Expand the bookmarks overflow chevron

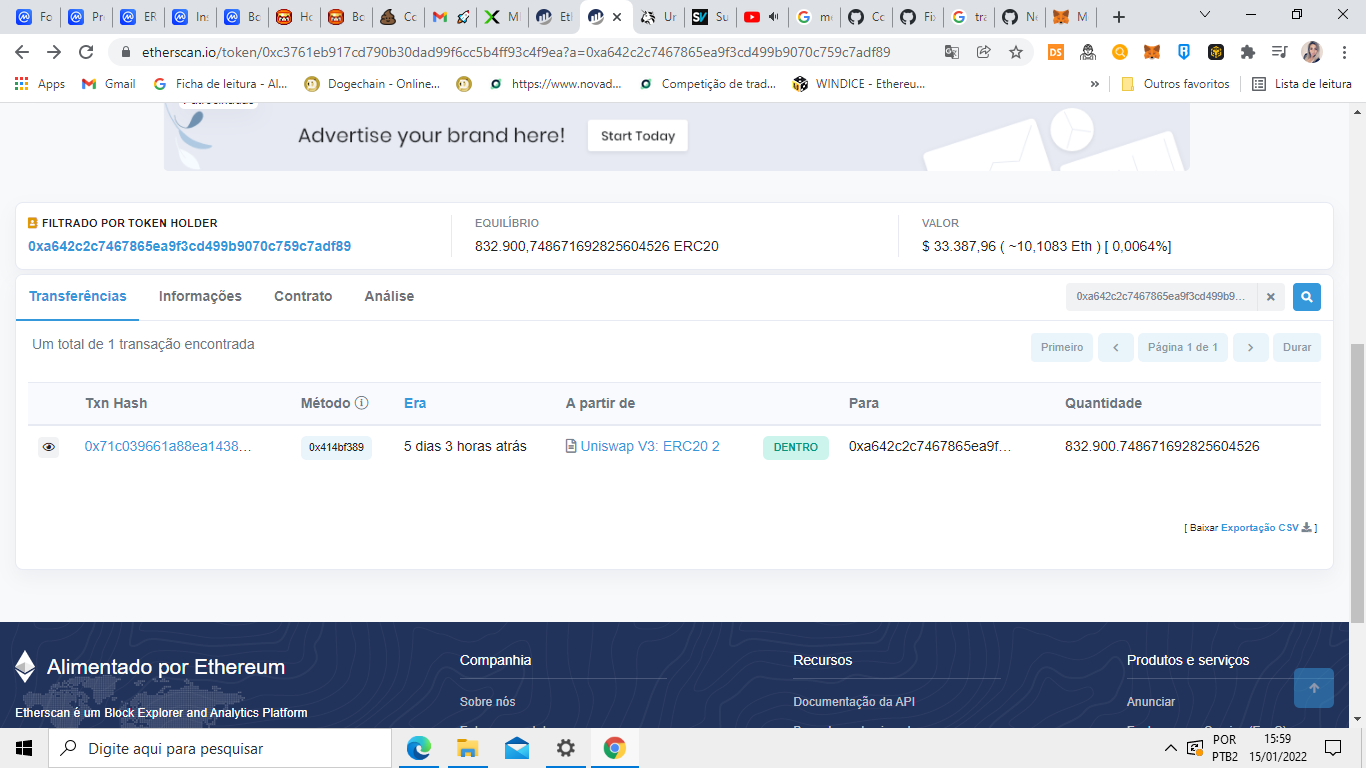click(x=1095, y=84)
